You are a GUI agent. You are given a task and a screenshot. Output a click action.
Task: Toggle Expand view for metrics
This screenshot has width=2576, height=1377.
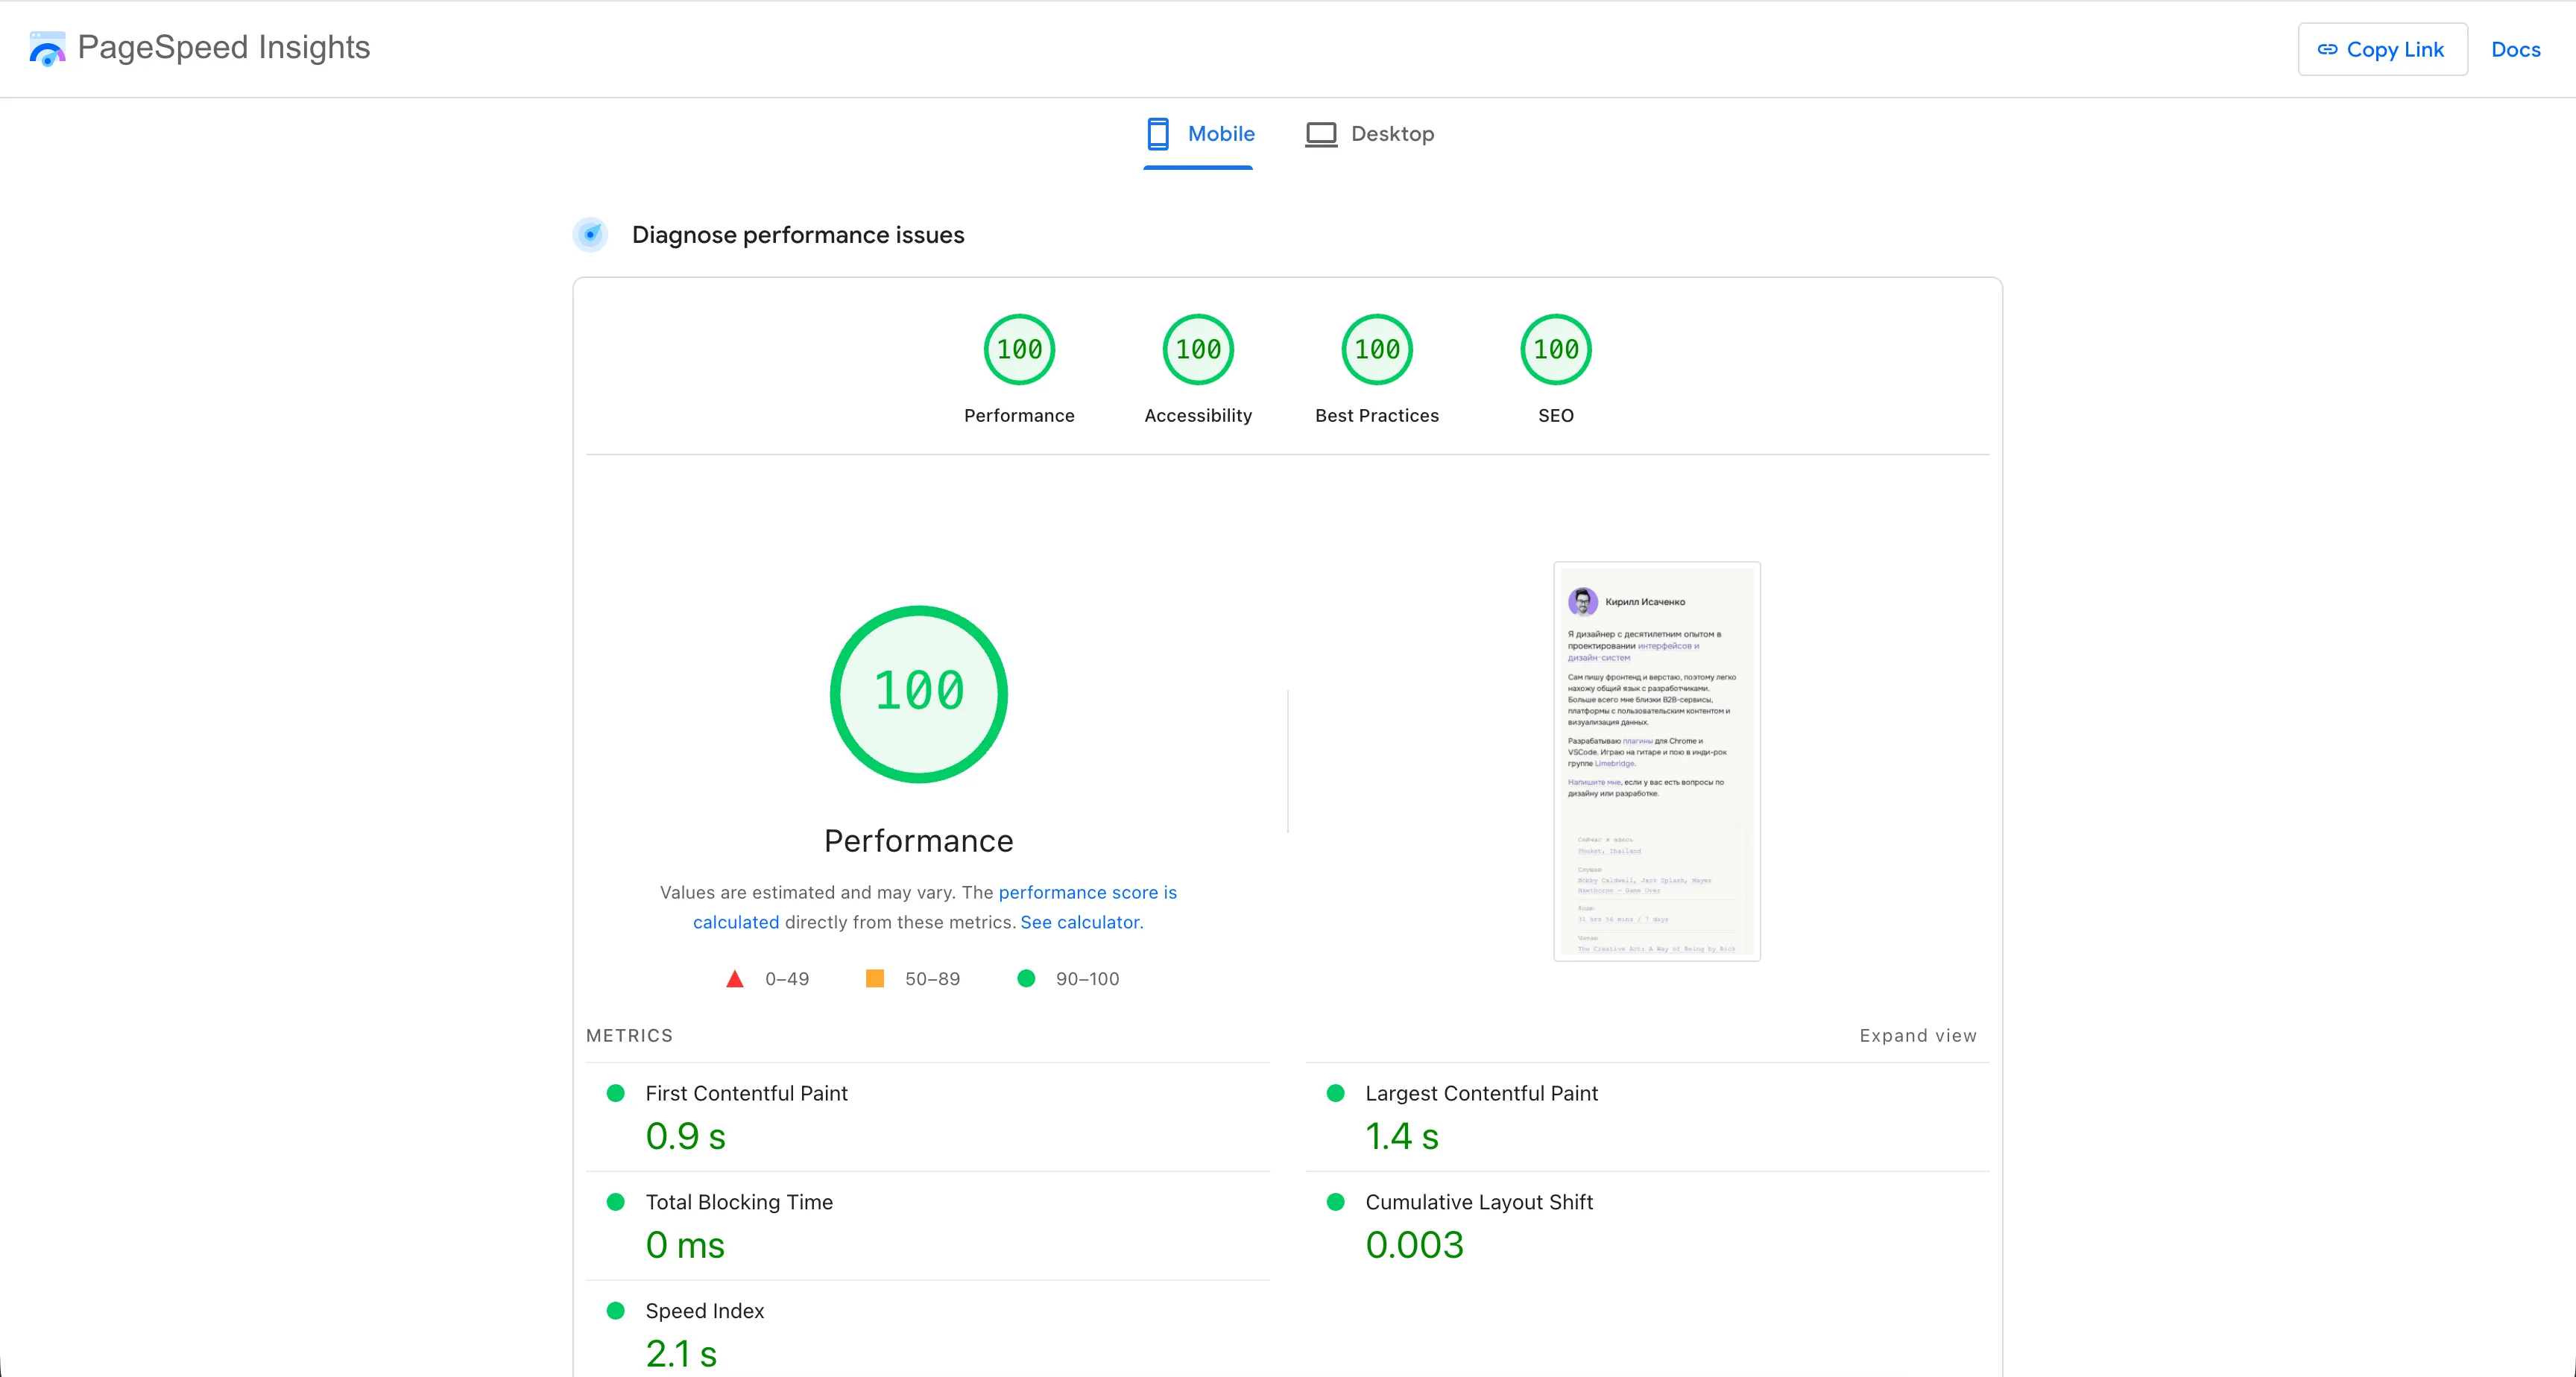[1917, 1036]
